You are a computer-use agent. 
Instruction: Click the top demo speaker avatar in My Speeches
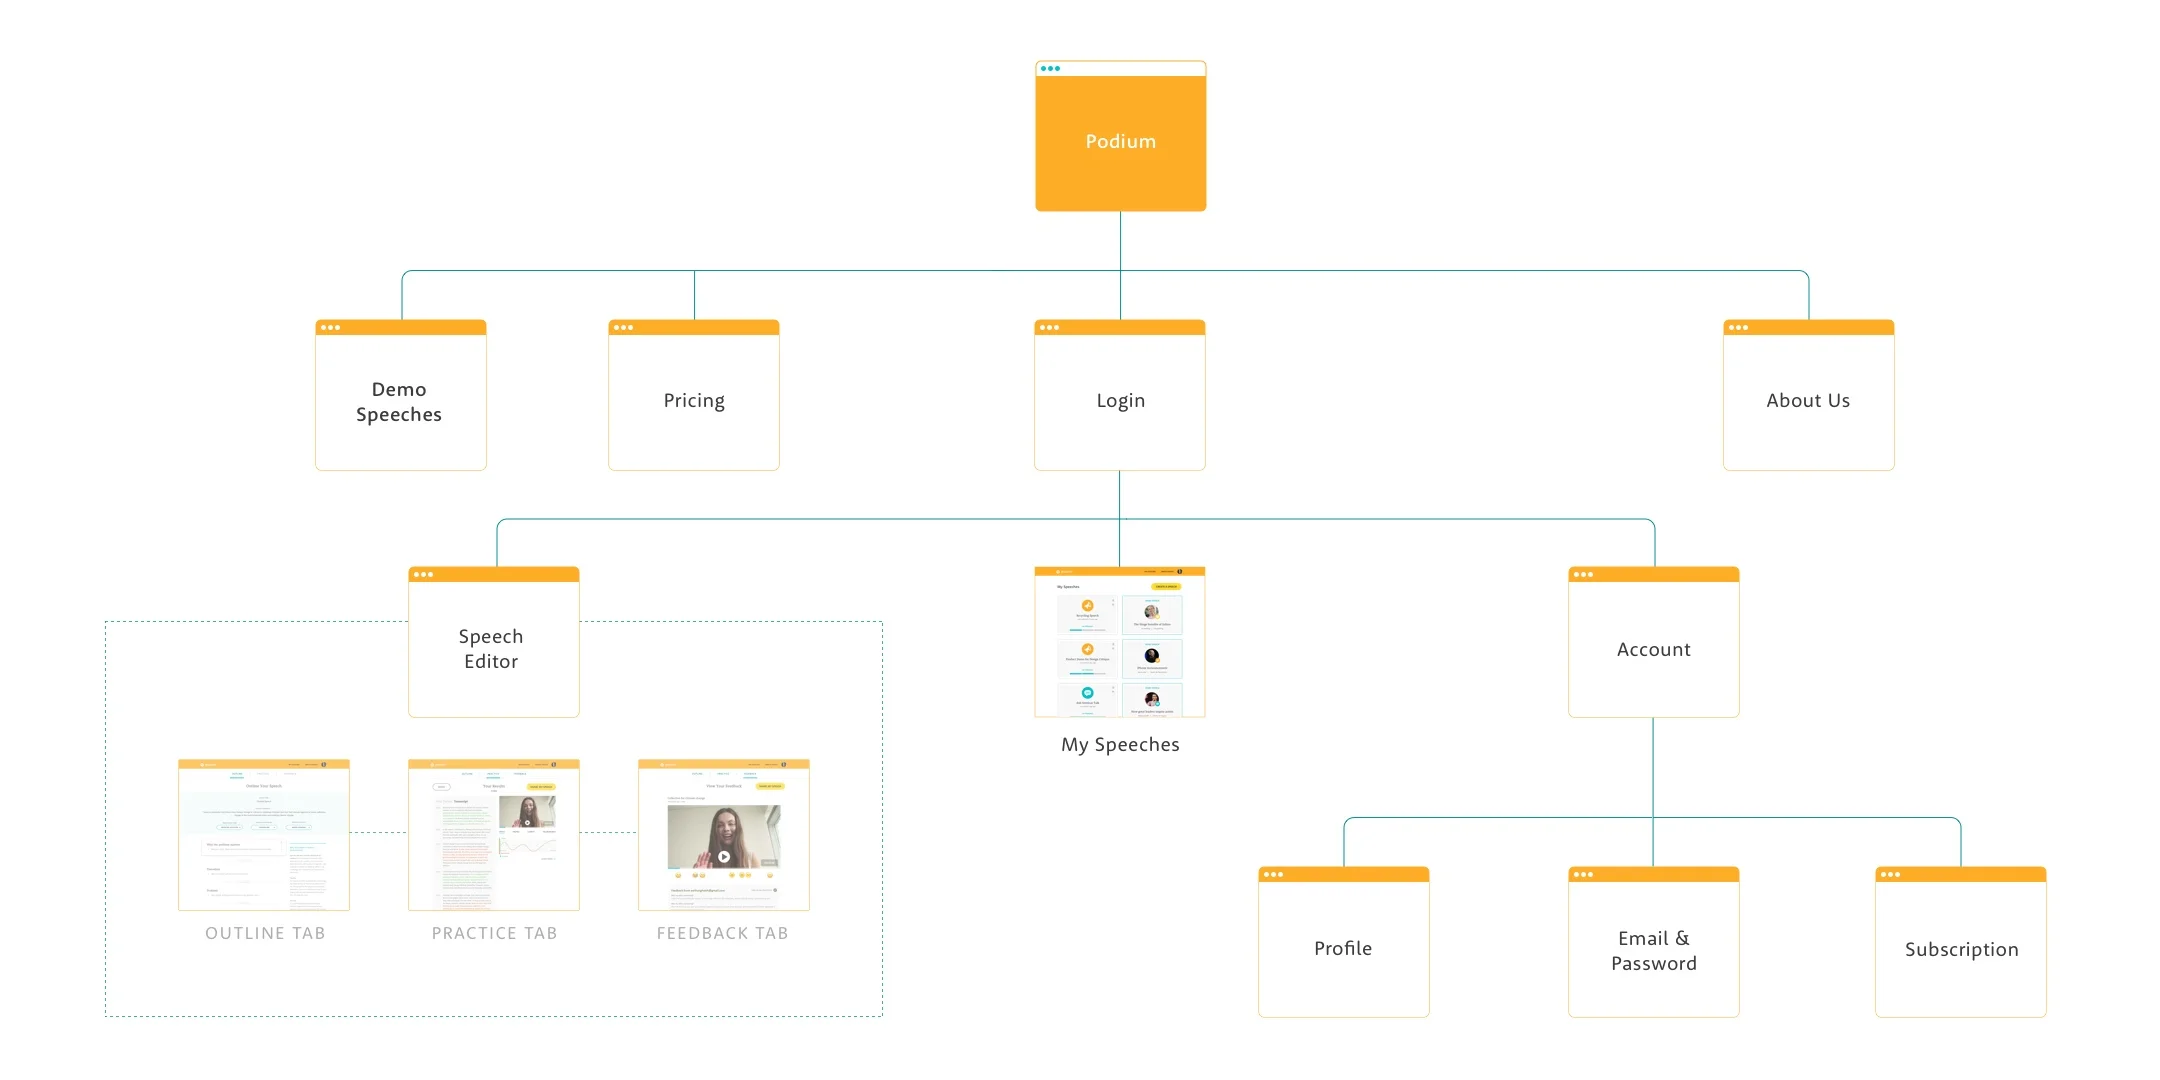click(1151, 611)
